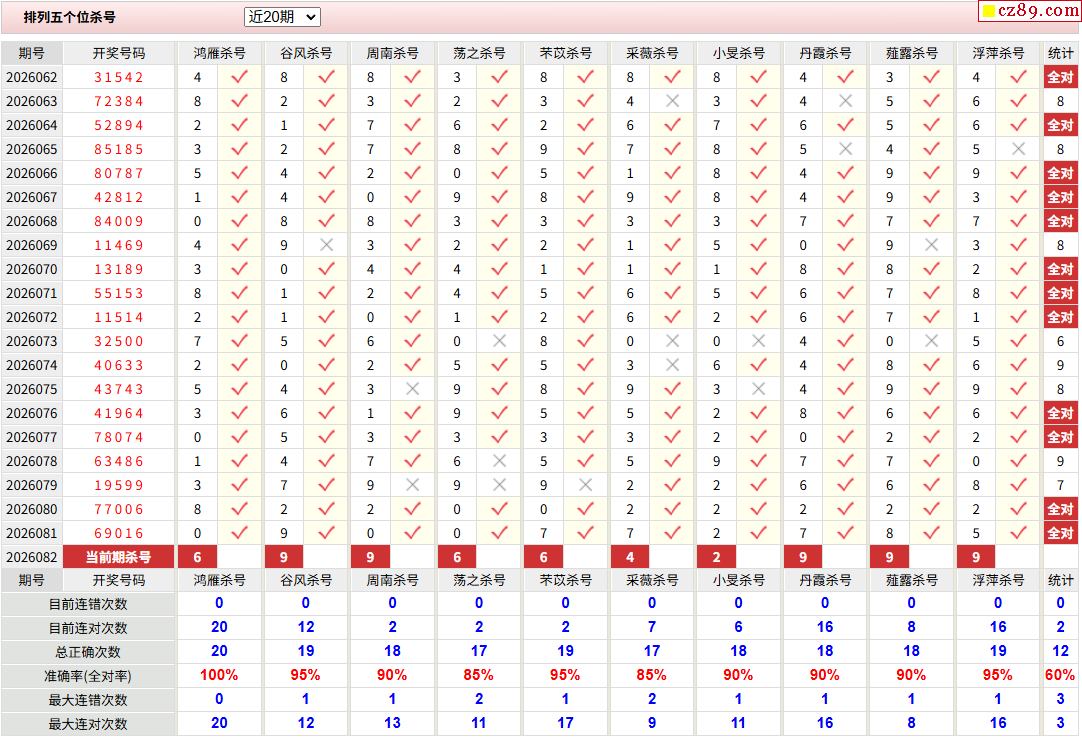This screenshot has width=1082, height=738.
Task: Click the 60% value in 统计 column
Action: point(1060,675)
